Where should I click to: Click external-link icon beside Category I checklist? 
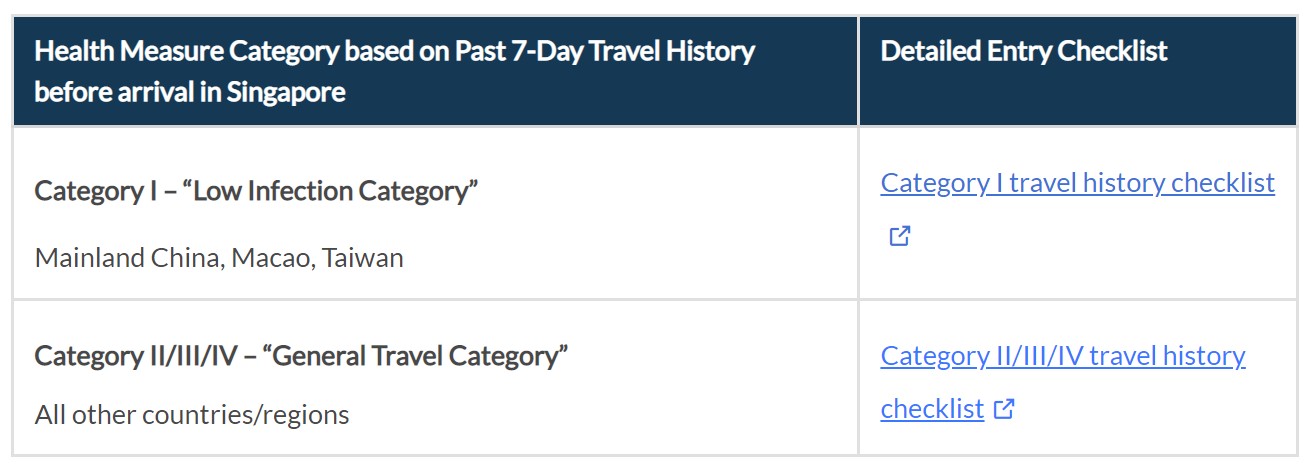click(x=899, y=236)
